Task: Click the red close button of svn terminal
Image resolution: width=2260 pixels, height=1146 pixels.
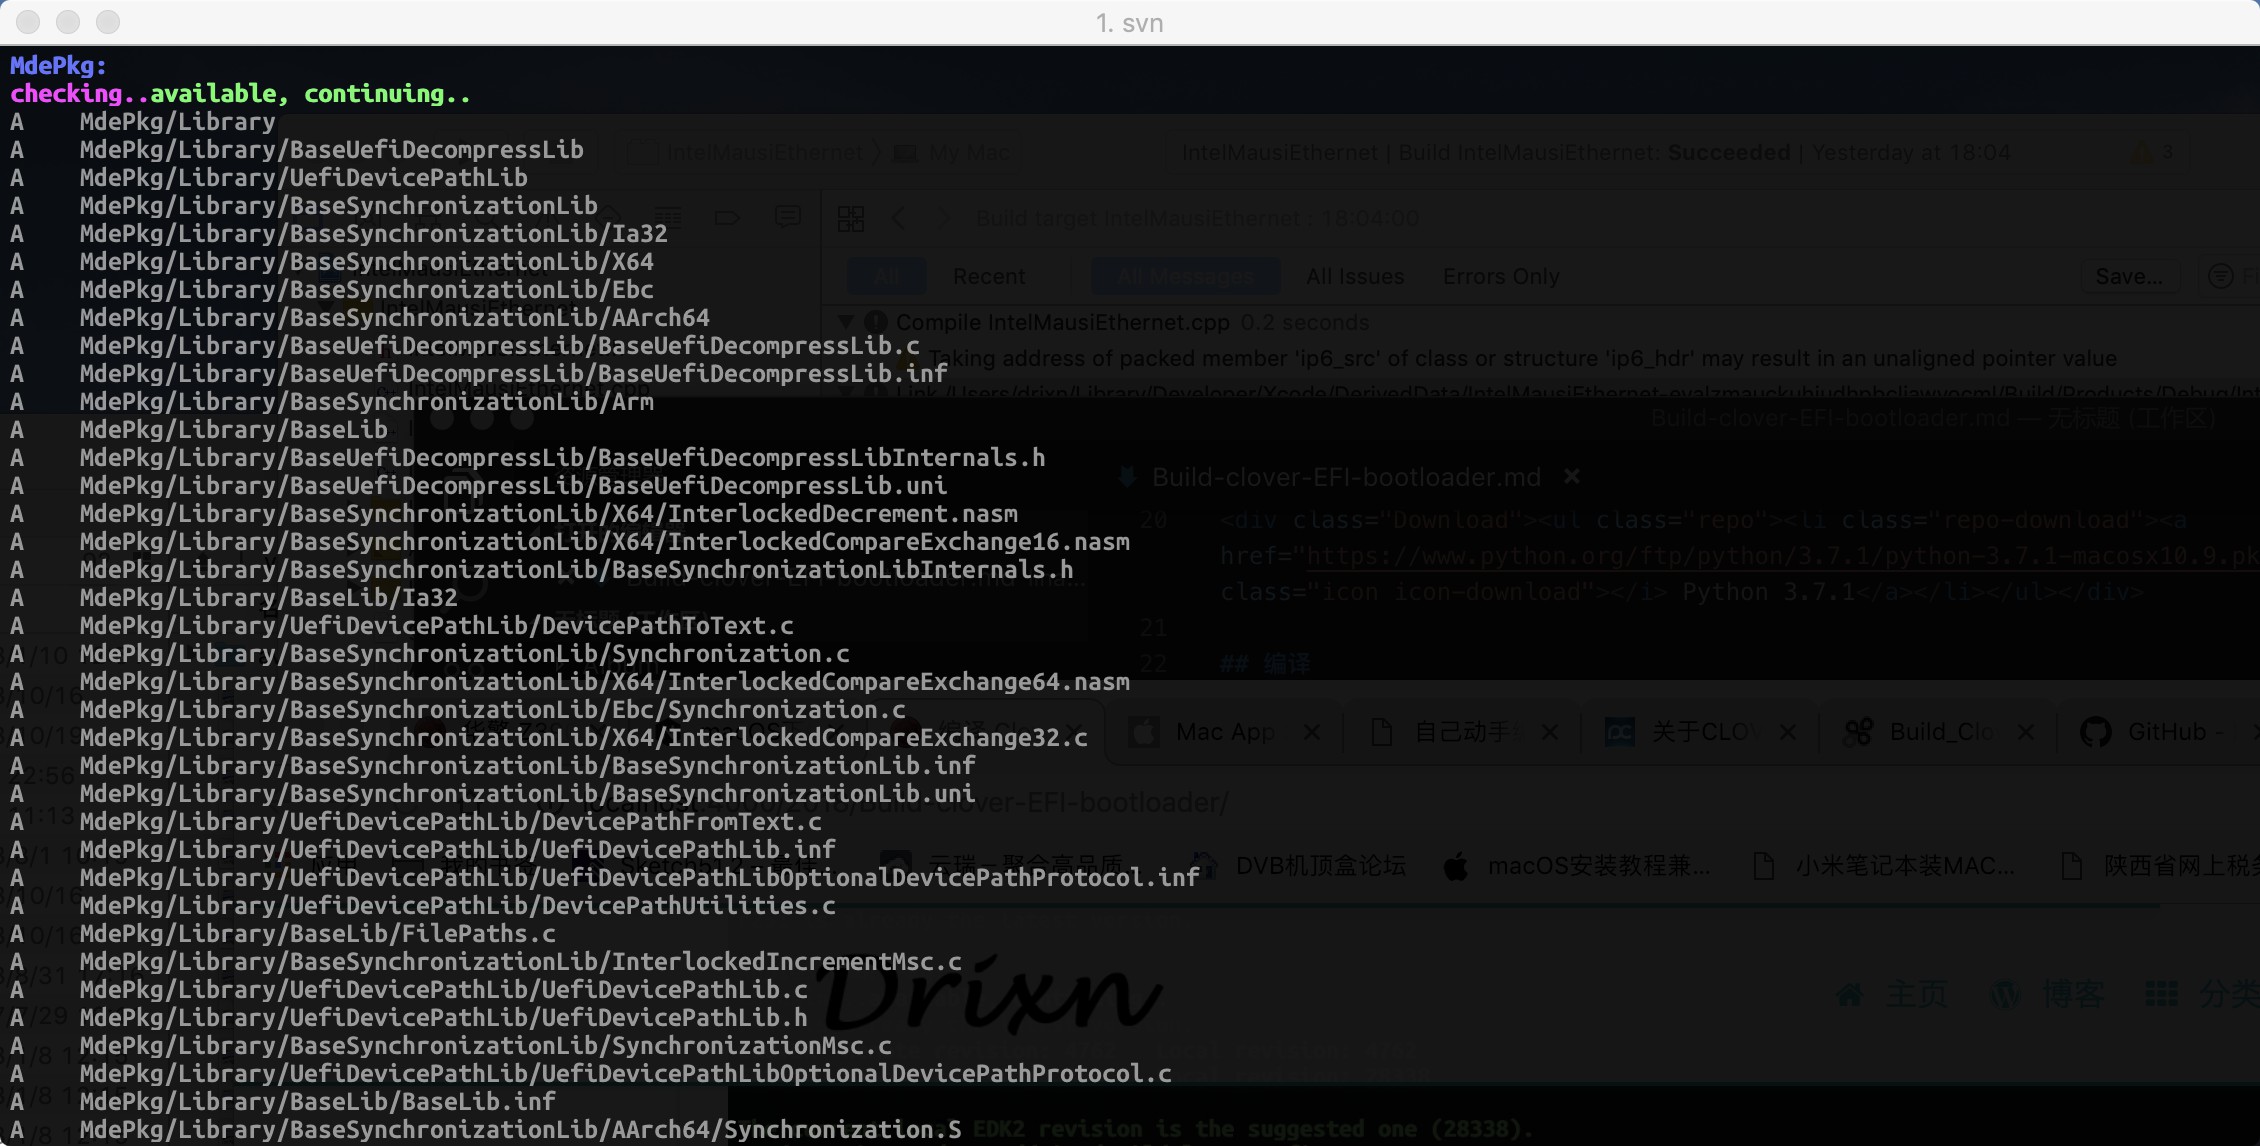Action: [28, 22]
